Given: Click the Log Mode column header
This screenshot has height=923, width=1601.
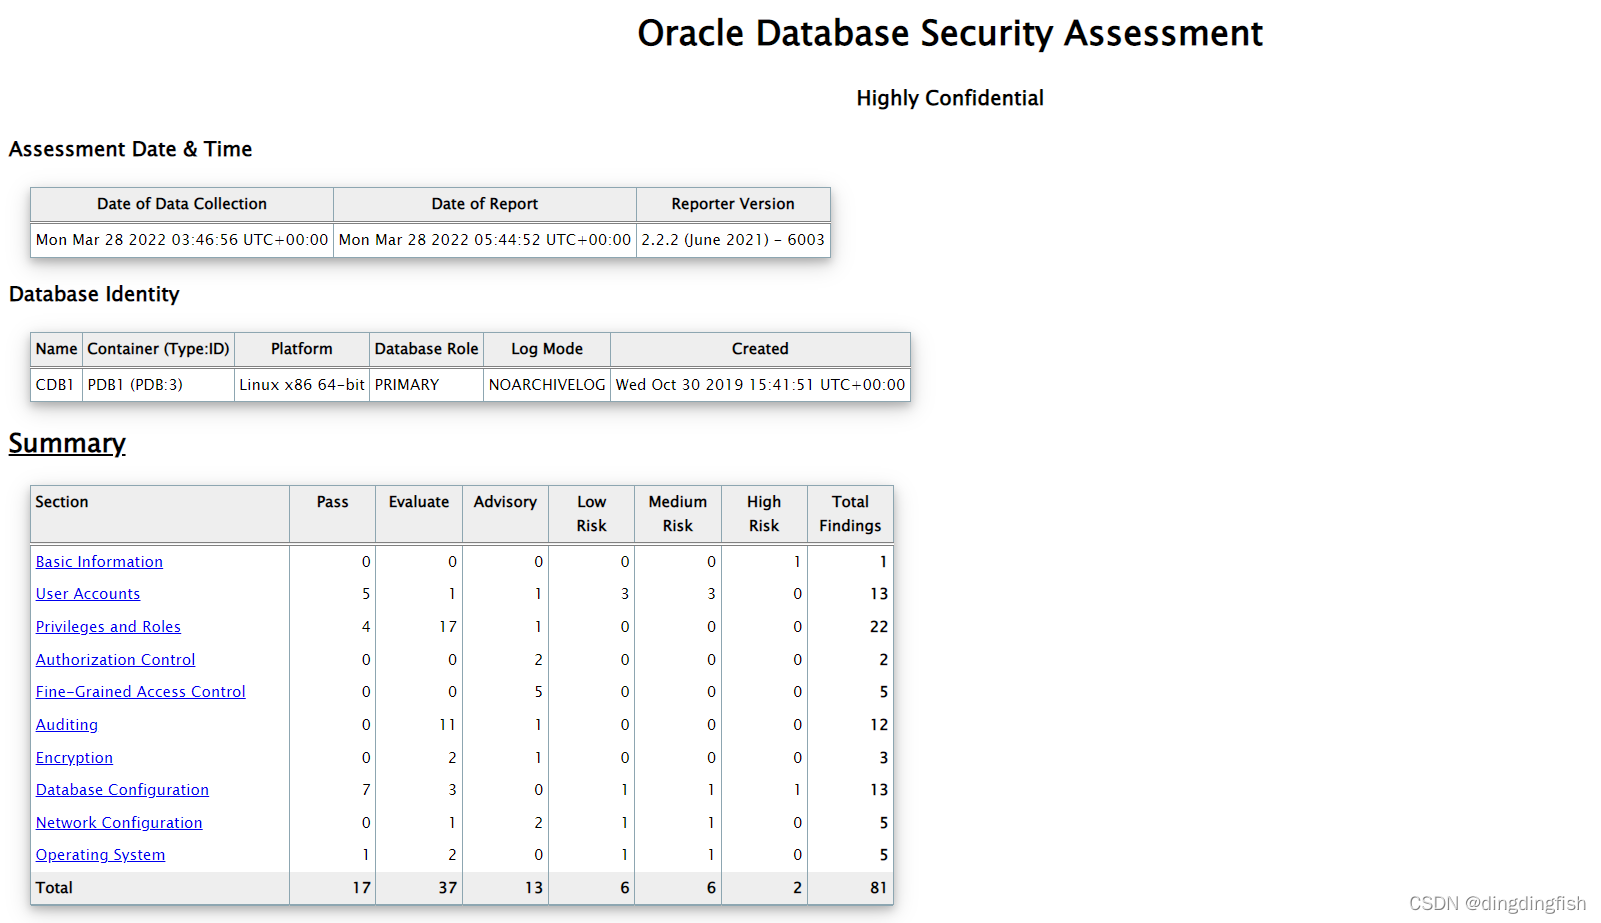Looking at the screenshot, I should click(x=547, y=349).
